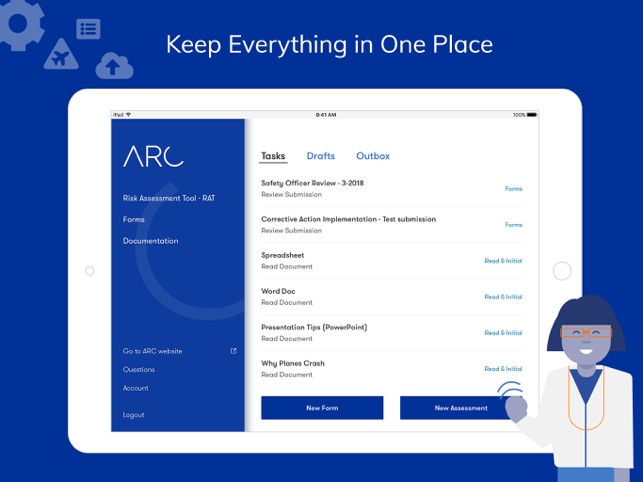Tap the 9:41 AM clock in status bar
Viewport: 643px width, 482px height.
pos(326,115)
